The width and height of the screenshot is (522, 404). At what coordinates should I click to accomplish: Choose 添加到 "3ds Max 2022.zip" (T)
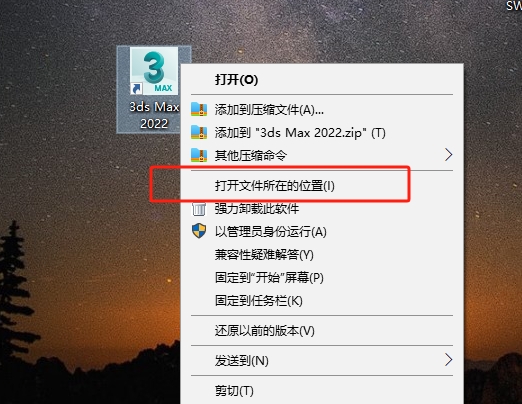300,133
